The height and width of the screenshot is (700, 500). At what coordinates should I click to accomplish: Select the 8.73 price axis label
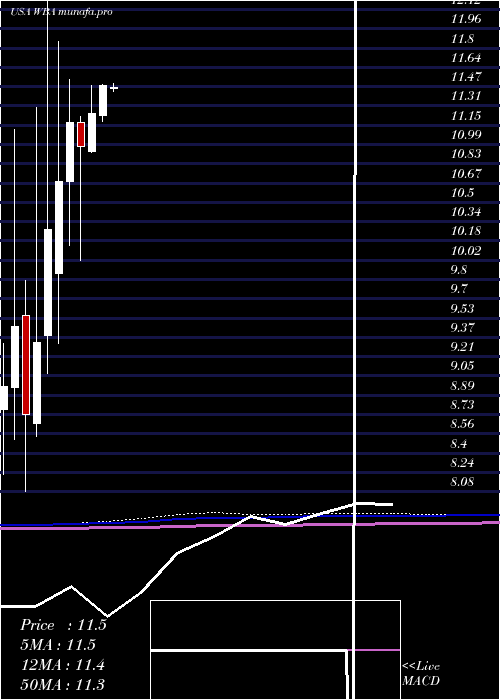coord(462,405)
